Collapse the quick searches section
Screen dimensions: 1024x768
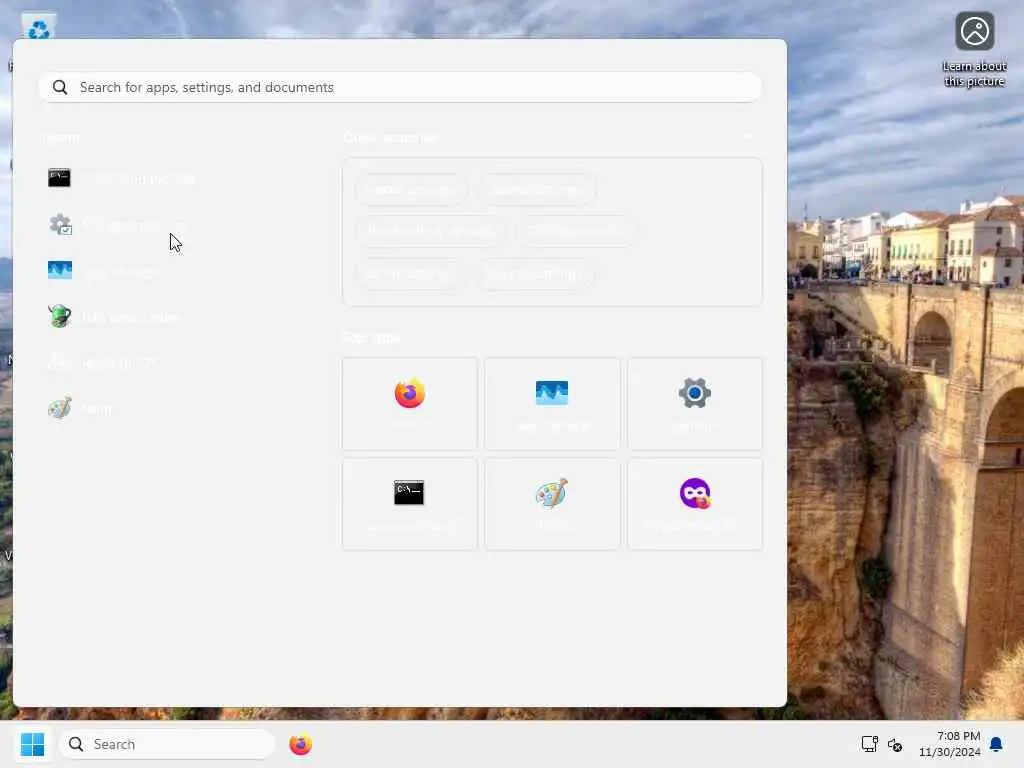point(748,136)
